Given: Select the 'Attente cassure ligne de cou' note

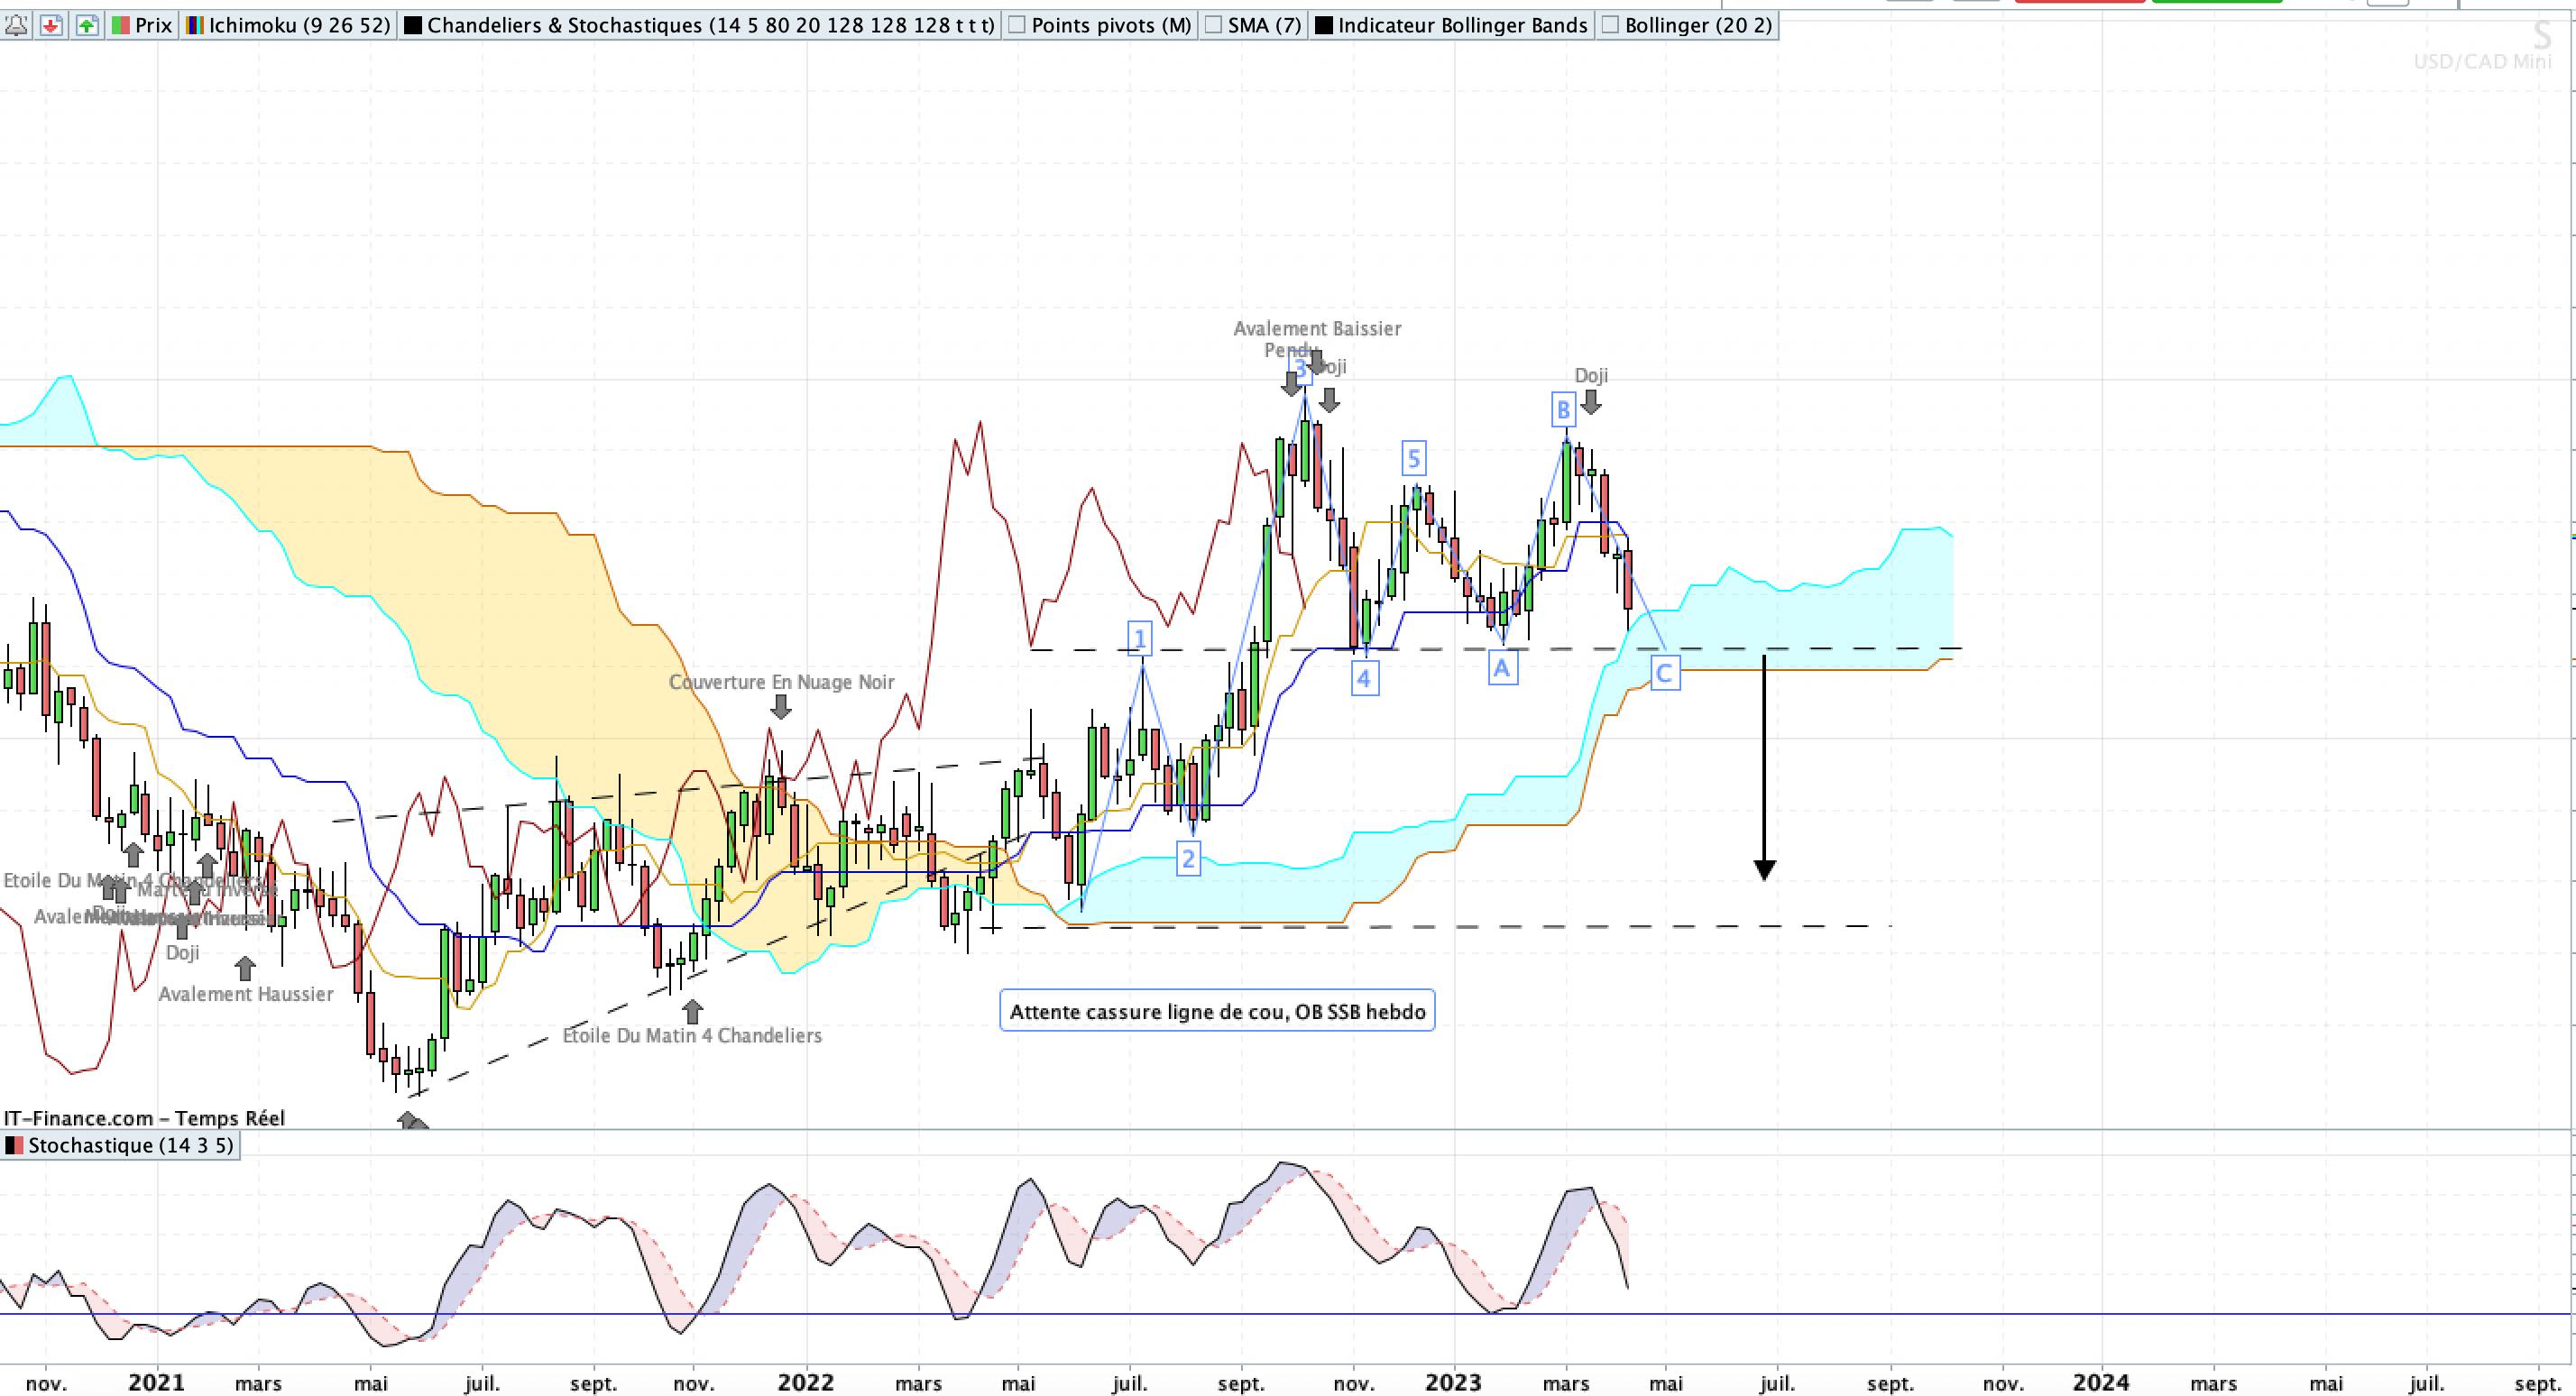Looking at the screenshot, I should tap(1217, 1011).
